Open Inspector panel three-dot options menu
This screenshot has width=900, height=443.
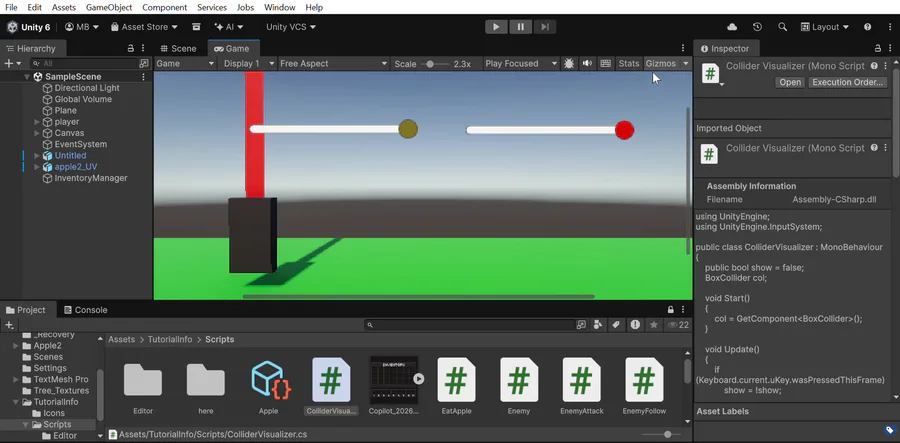(889, 48)
